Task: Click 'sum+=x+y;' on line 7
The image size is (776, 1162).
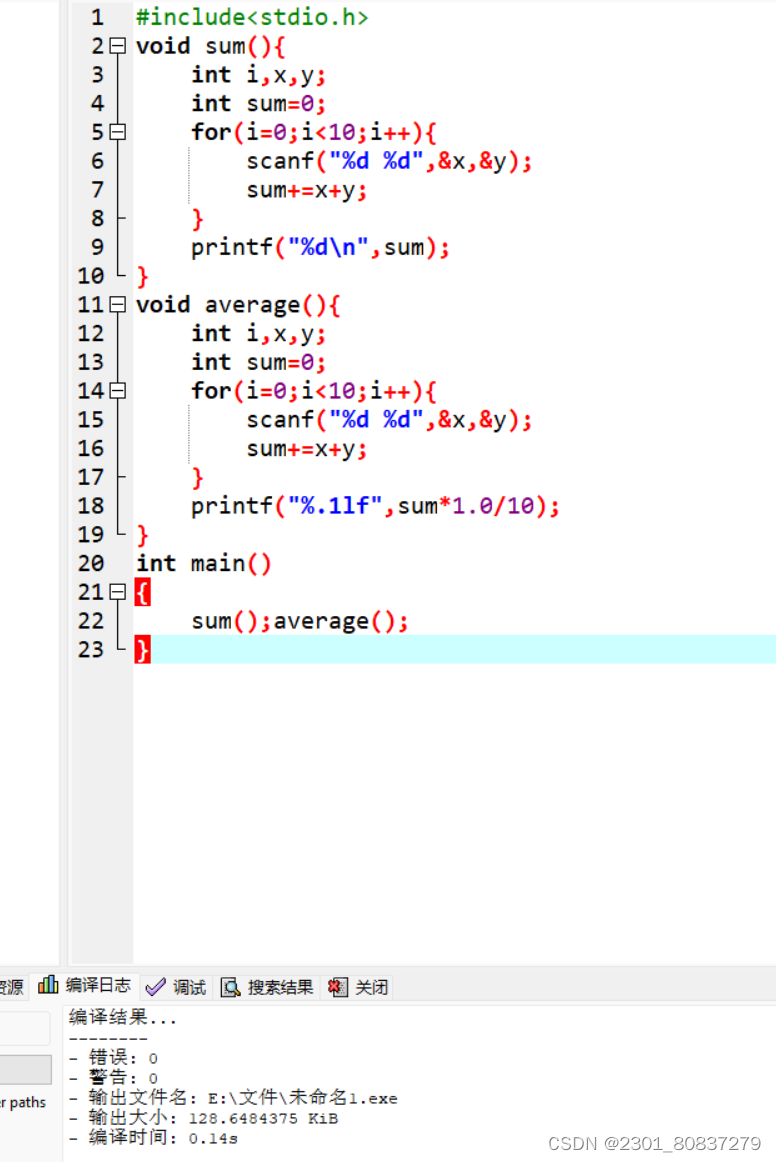Action: click(x=307, y=190)
